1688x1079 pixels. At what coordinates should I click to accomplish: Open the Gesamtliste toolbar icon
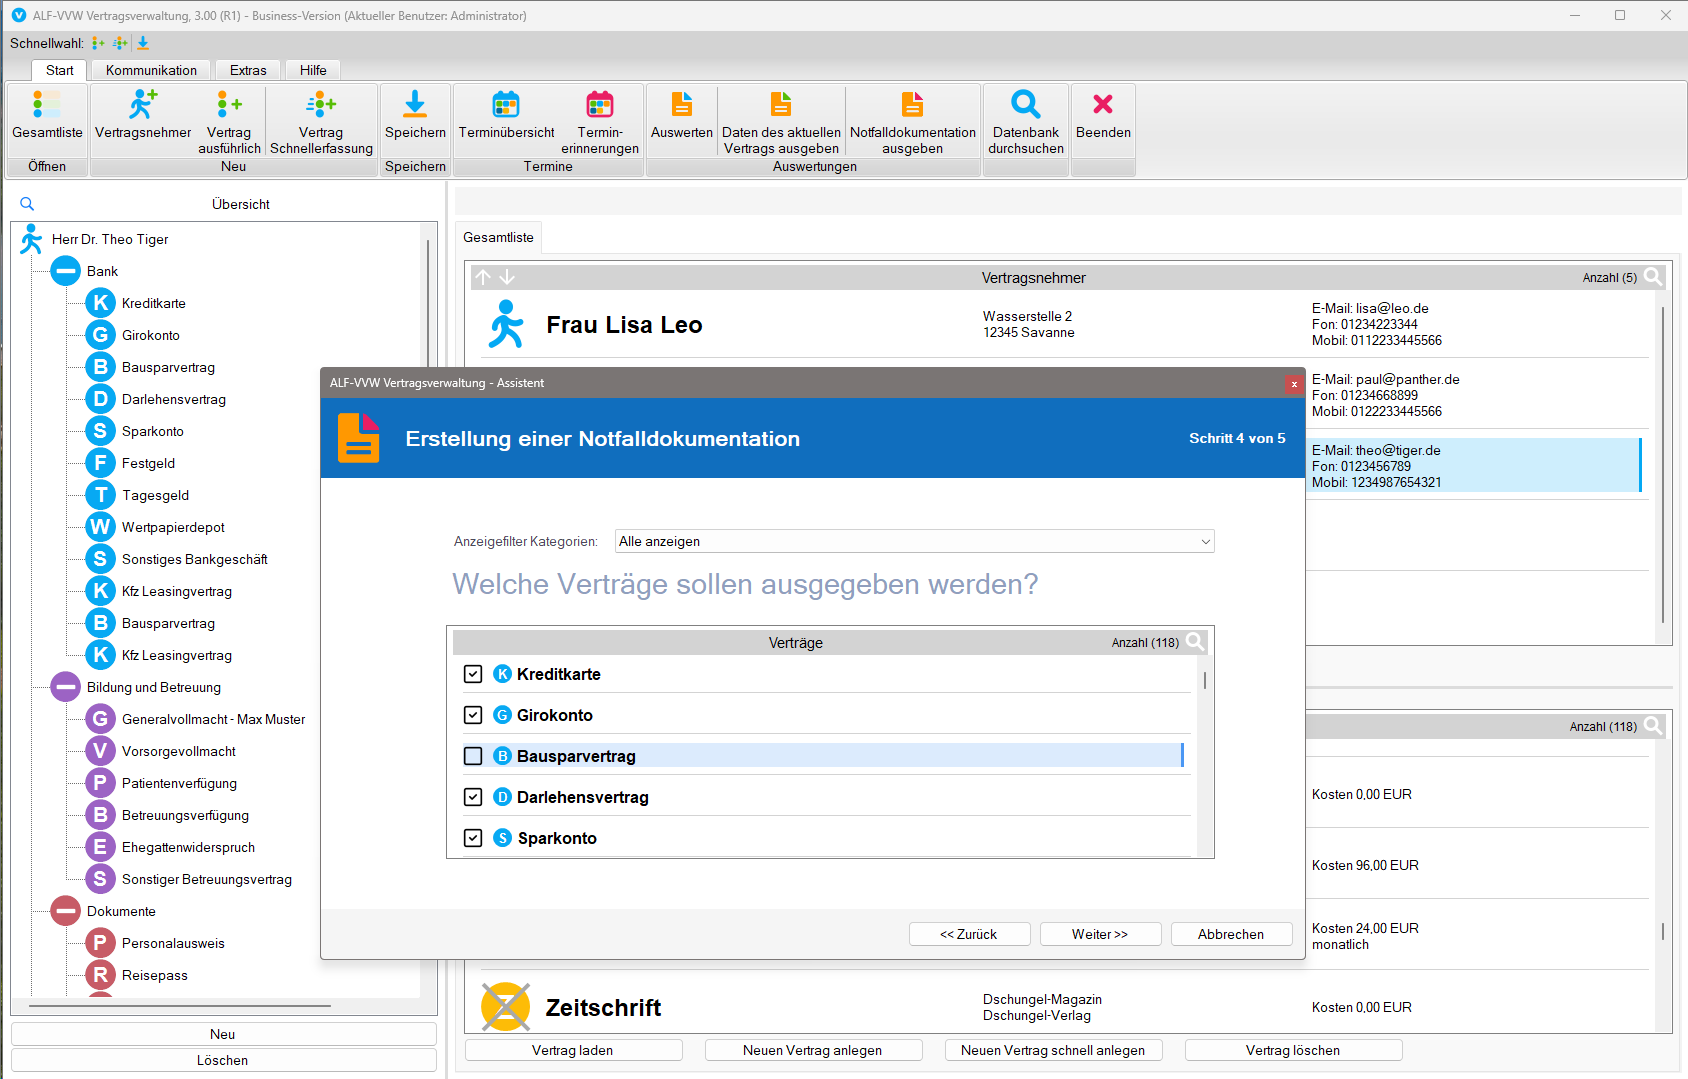[47, 105]
